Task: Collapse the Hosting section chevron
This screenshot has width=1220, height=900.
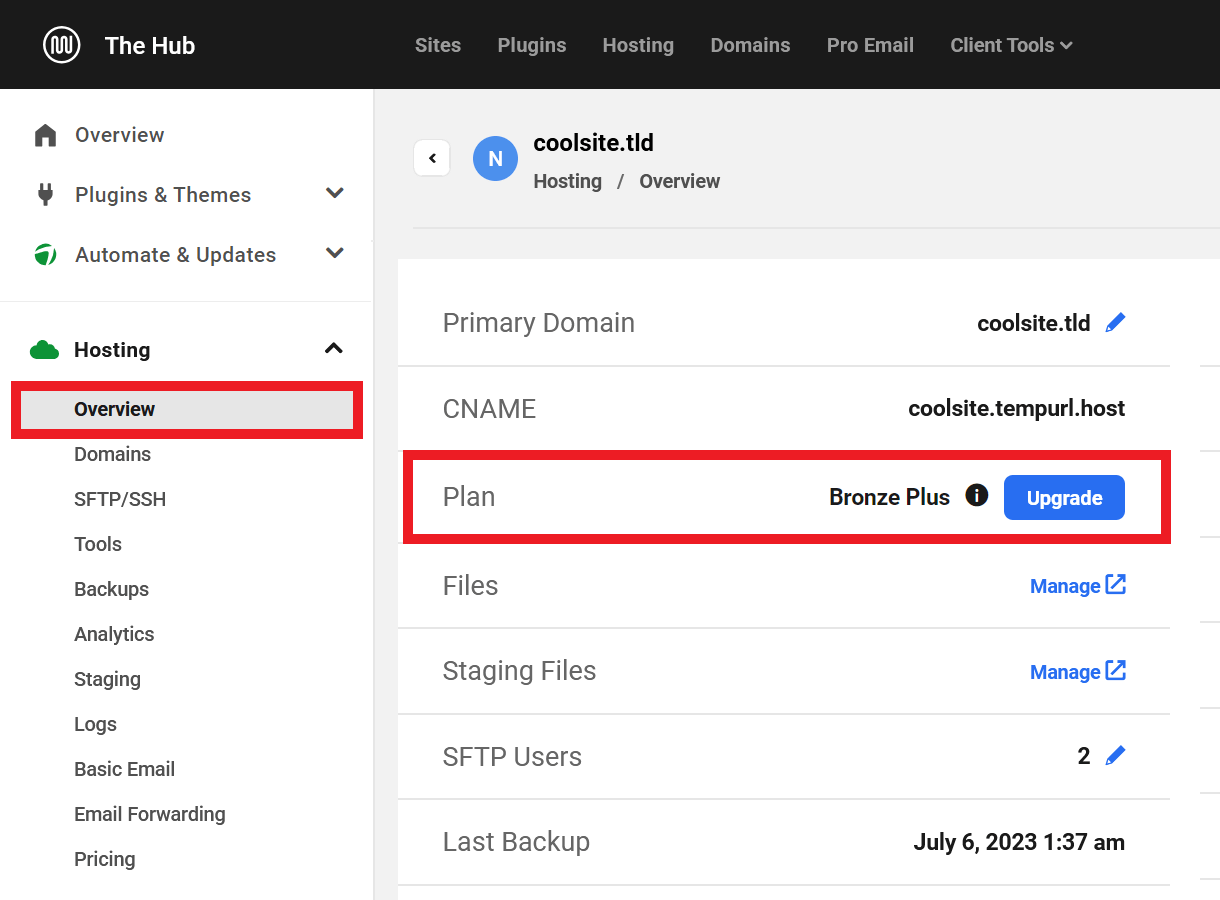Action: (x=334, y=349)
